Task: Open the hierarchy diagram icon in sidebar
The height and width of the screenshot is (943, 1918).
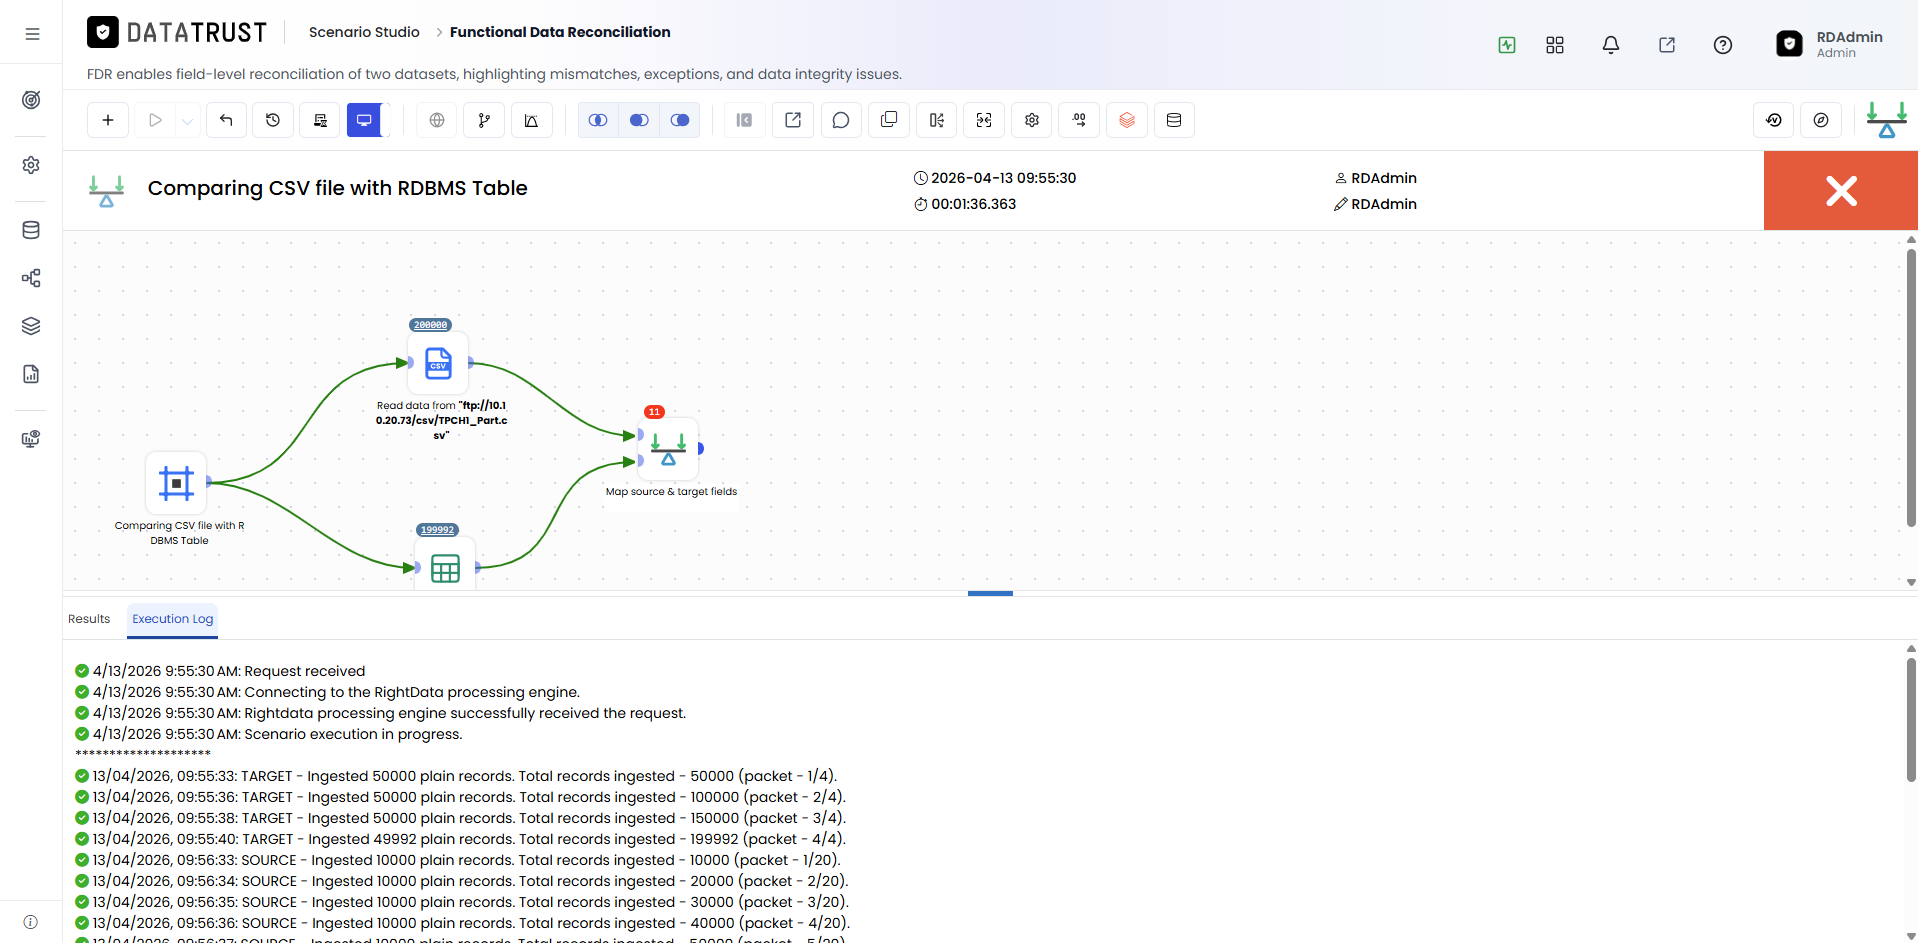Action: (31, 278)
